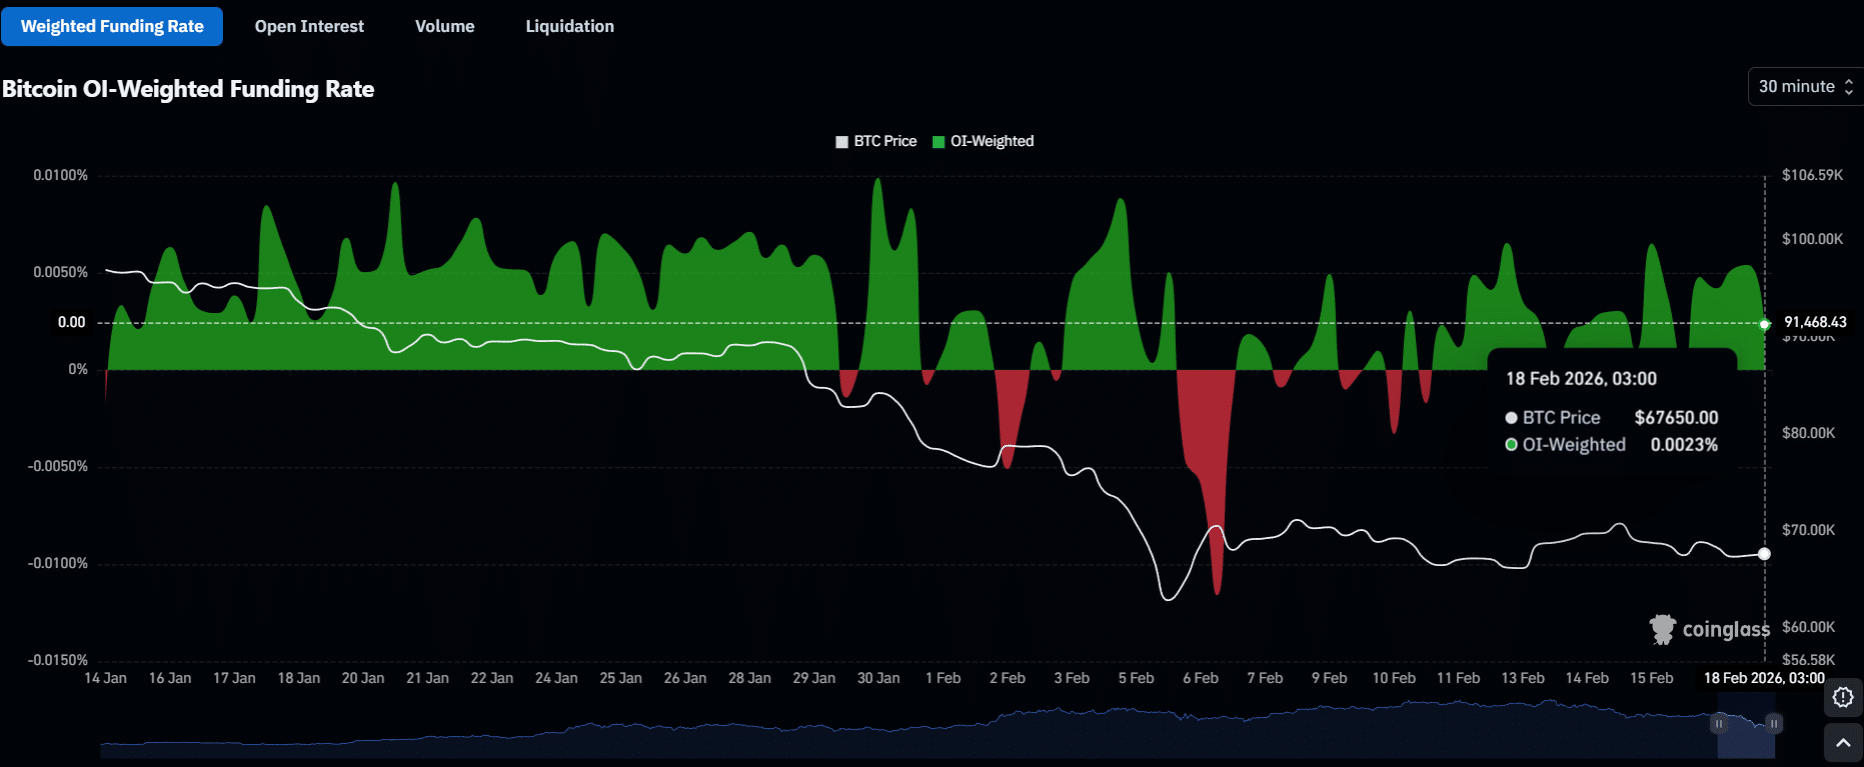Click the chart title Bitcoin OI-Weighted Funding Rate
Viewport: 1864px width, 767px height.
click(x=188, y=89)
